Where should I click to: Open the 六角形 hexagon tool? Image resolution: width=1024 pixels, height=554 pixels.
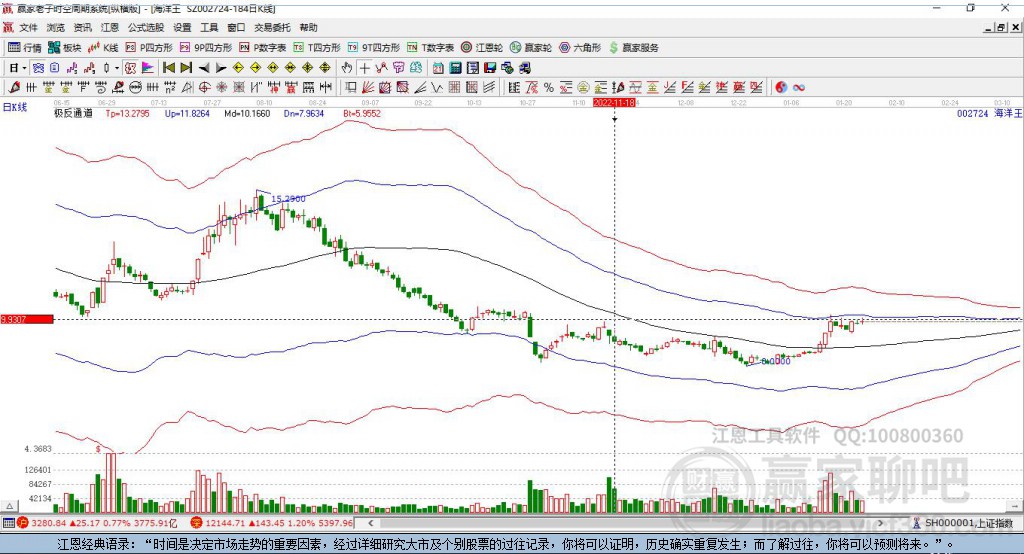(x=580, y=48)
